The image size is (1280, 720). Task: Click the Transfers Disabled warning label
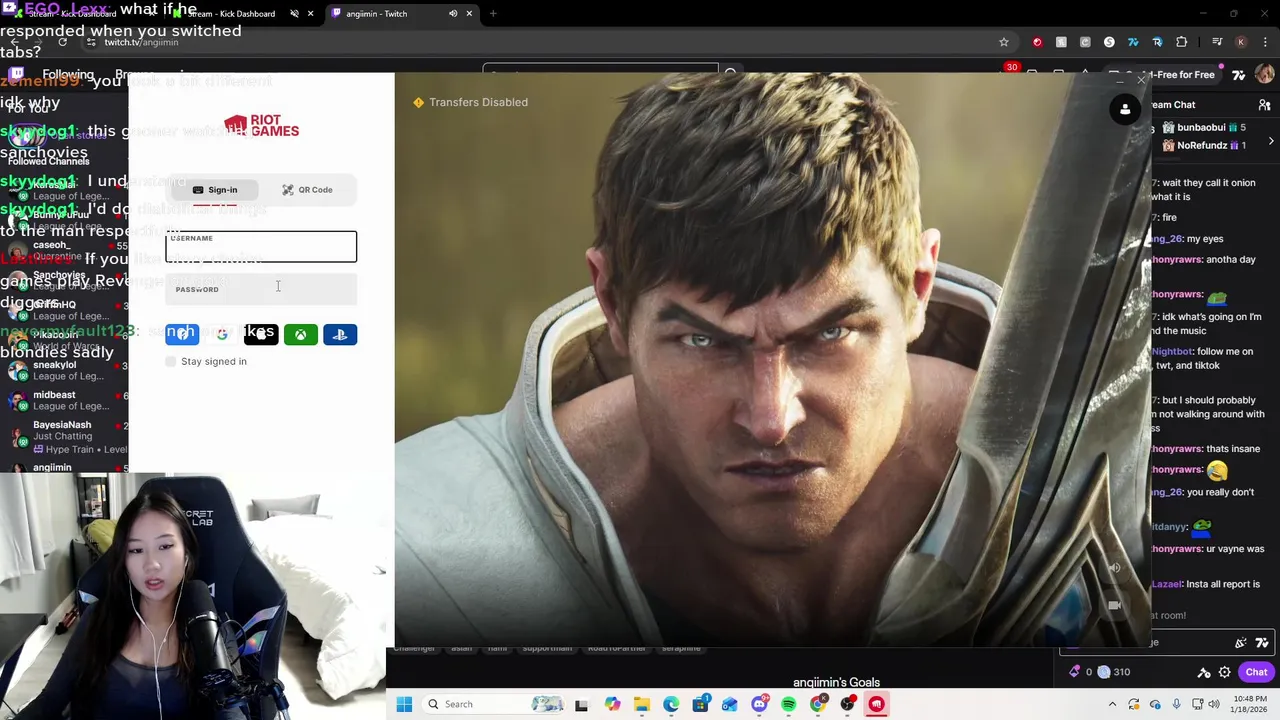pos(471,102)
